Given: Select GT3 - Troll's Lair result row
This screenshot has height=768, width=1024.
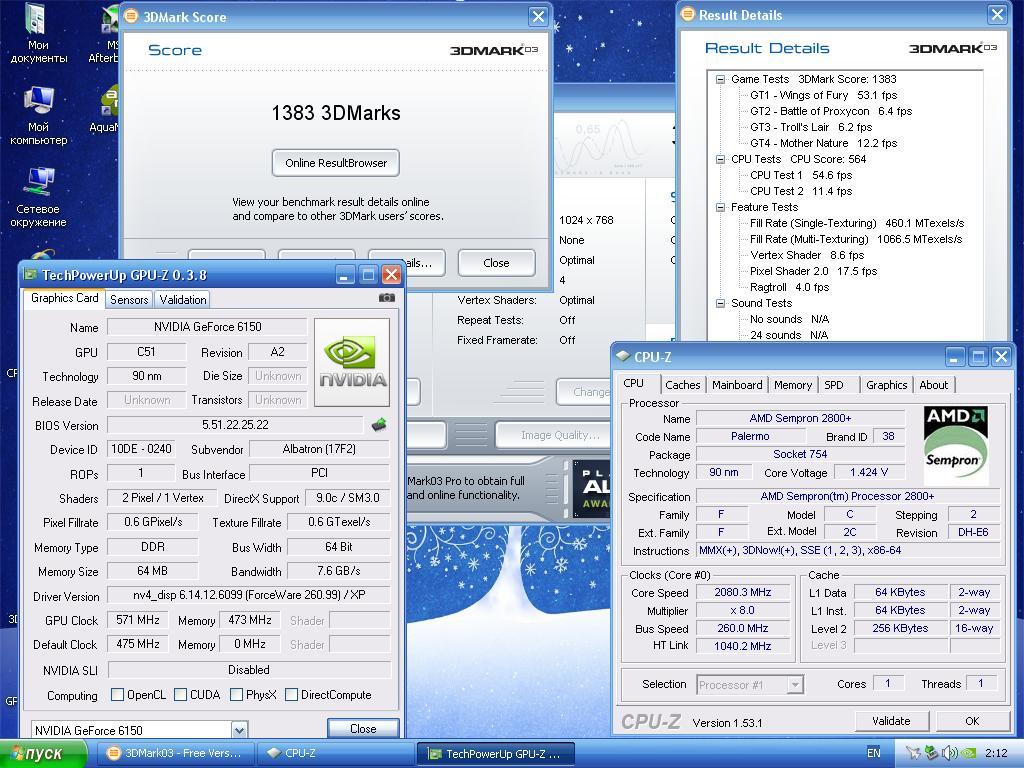Looking at the screenshot, I should [811, 127].
